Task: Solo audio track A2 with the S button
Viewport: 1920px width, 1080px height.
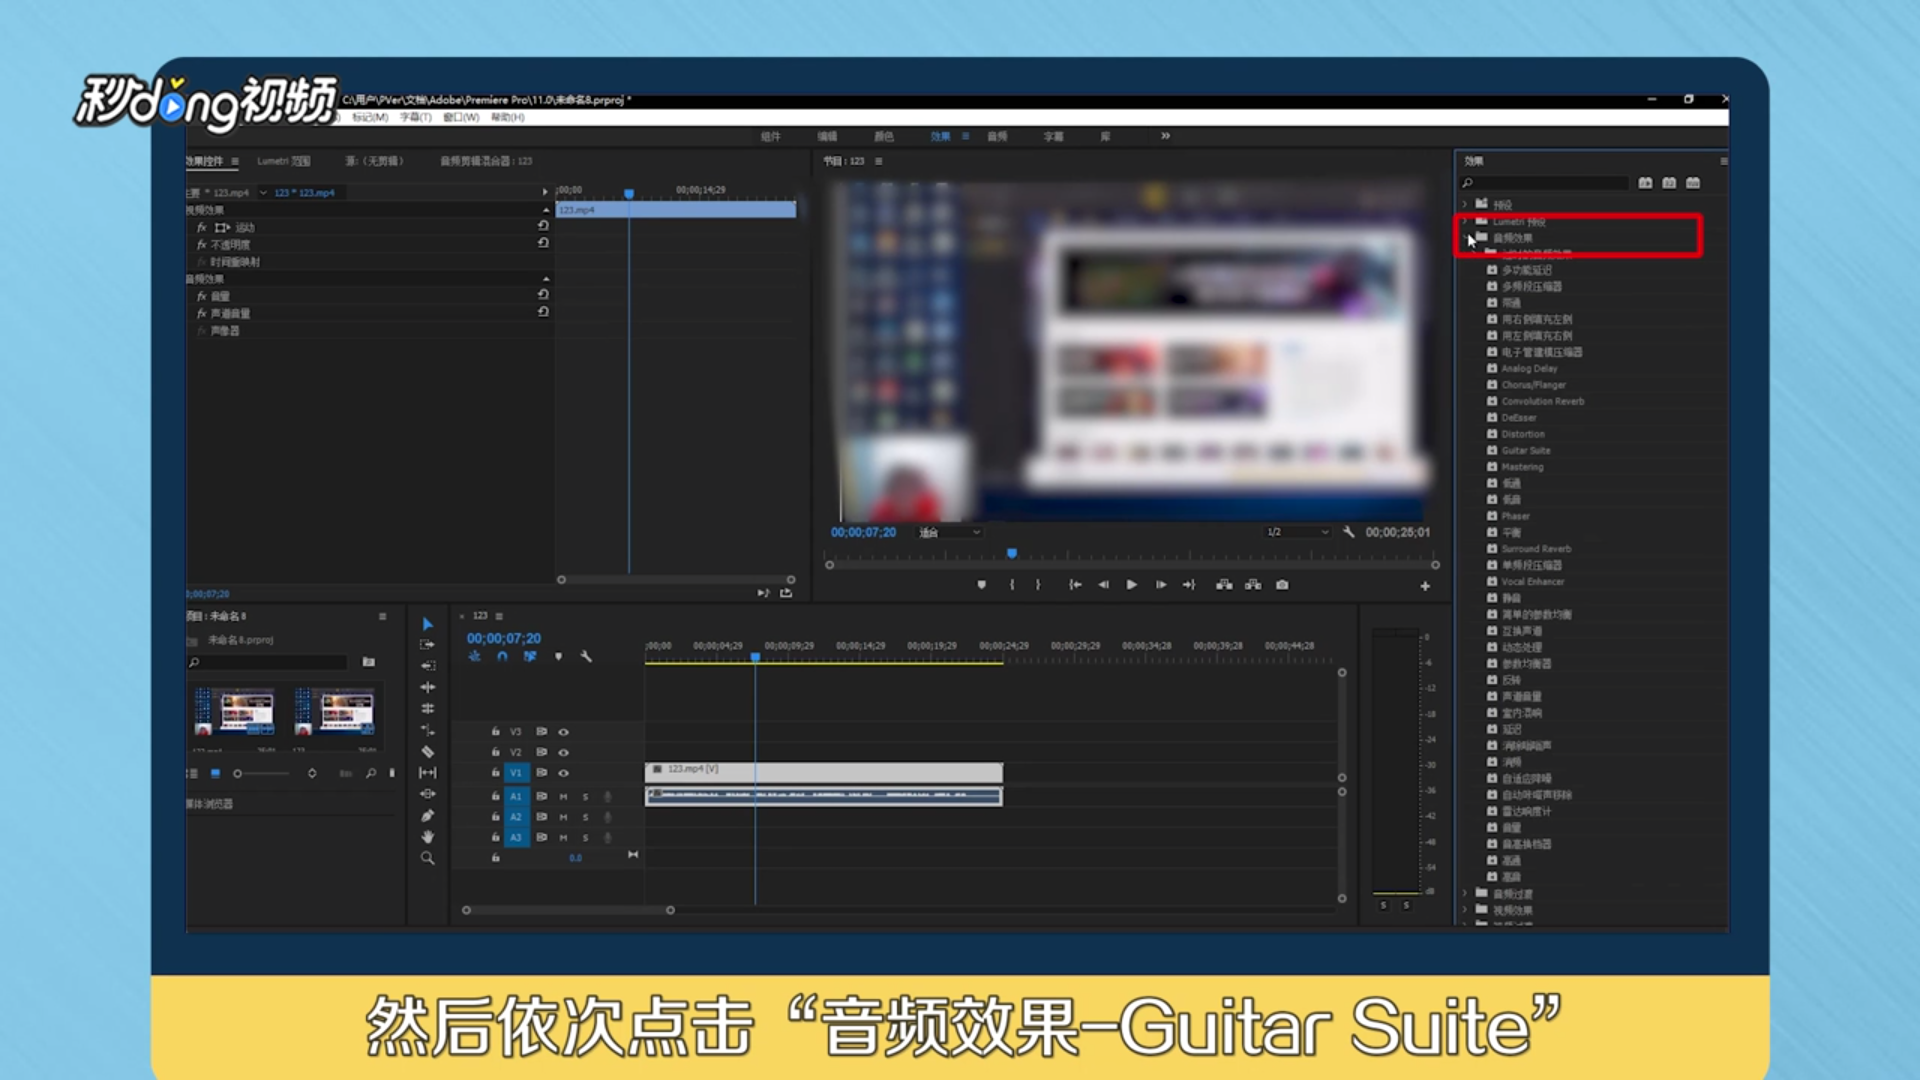Action: [586, 817]
